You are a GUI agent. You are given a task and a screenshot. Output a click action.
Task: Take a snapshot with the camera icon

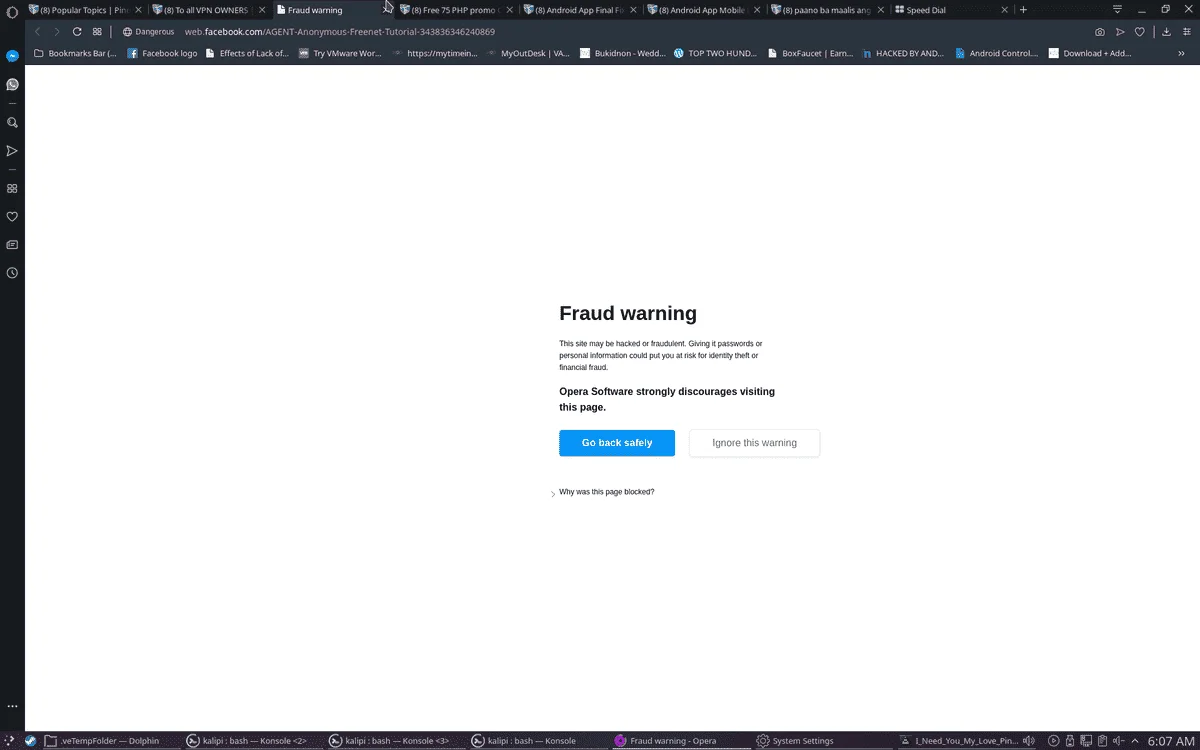[1100, 31]
